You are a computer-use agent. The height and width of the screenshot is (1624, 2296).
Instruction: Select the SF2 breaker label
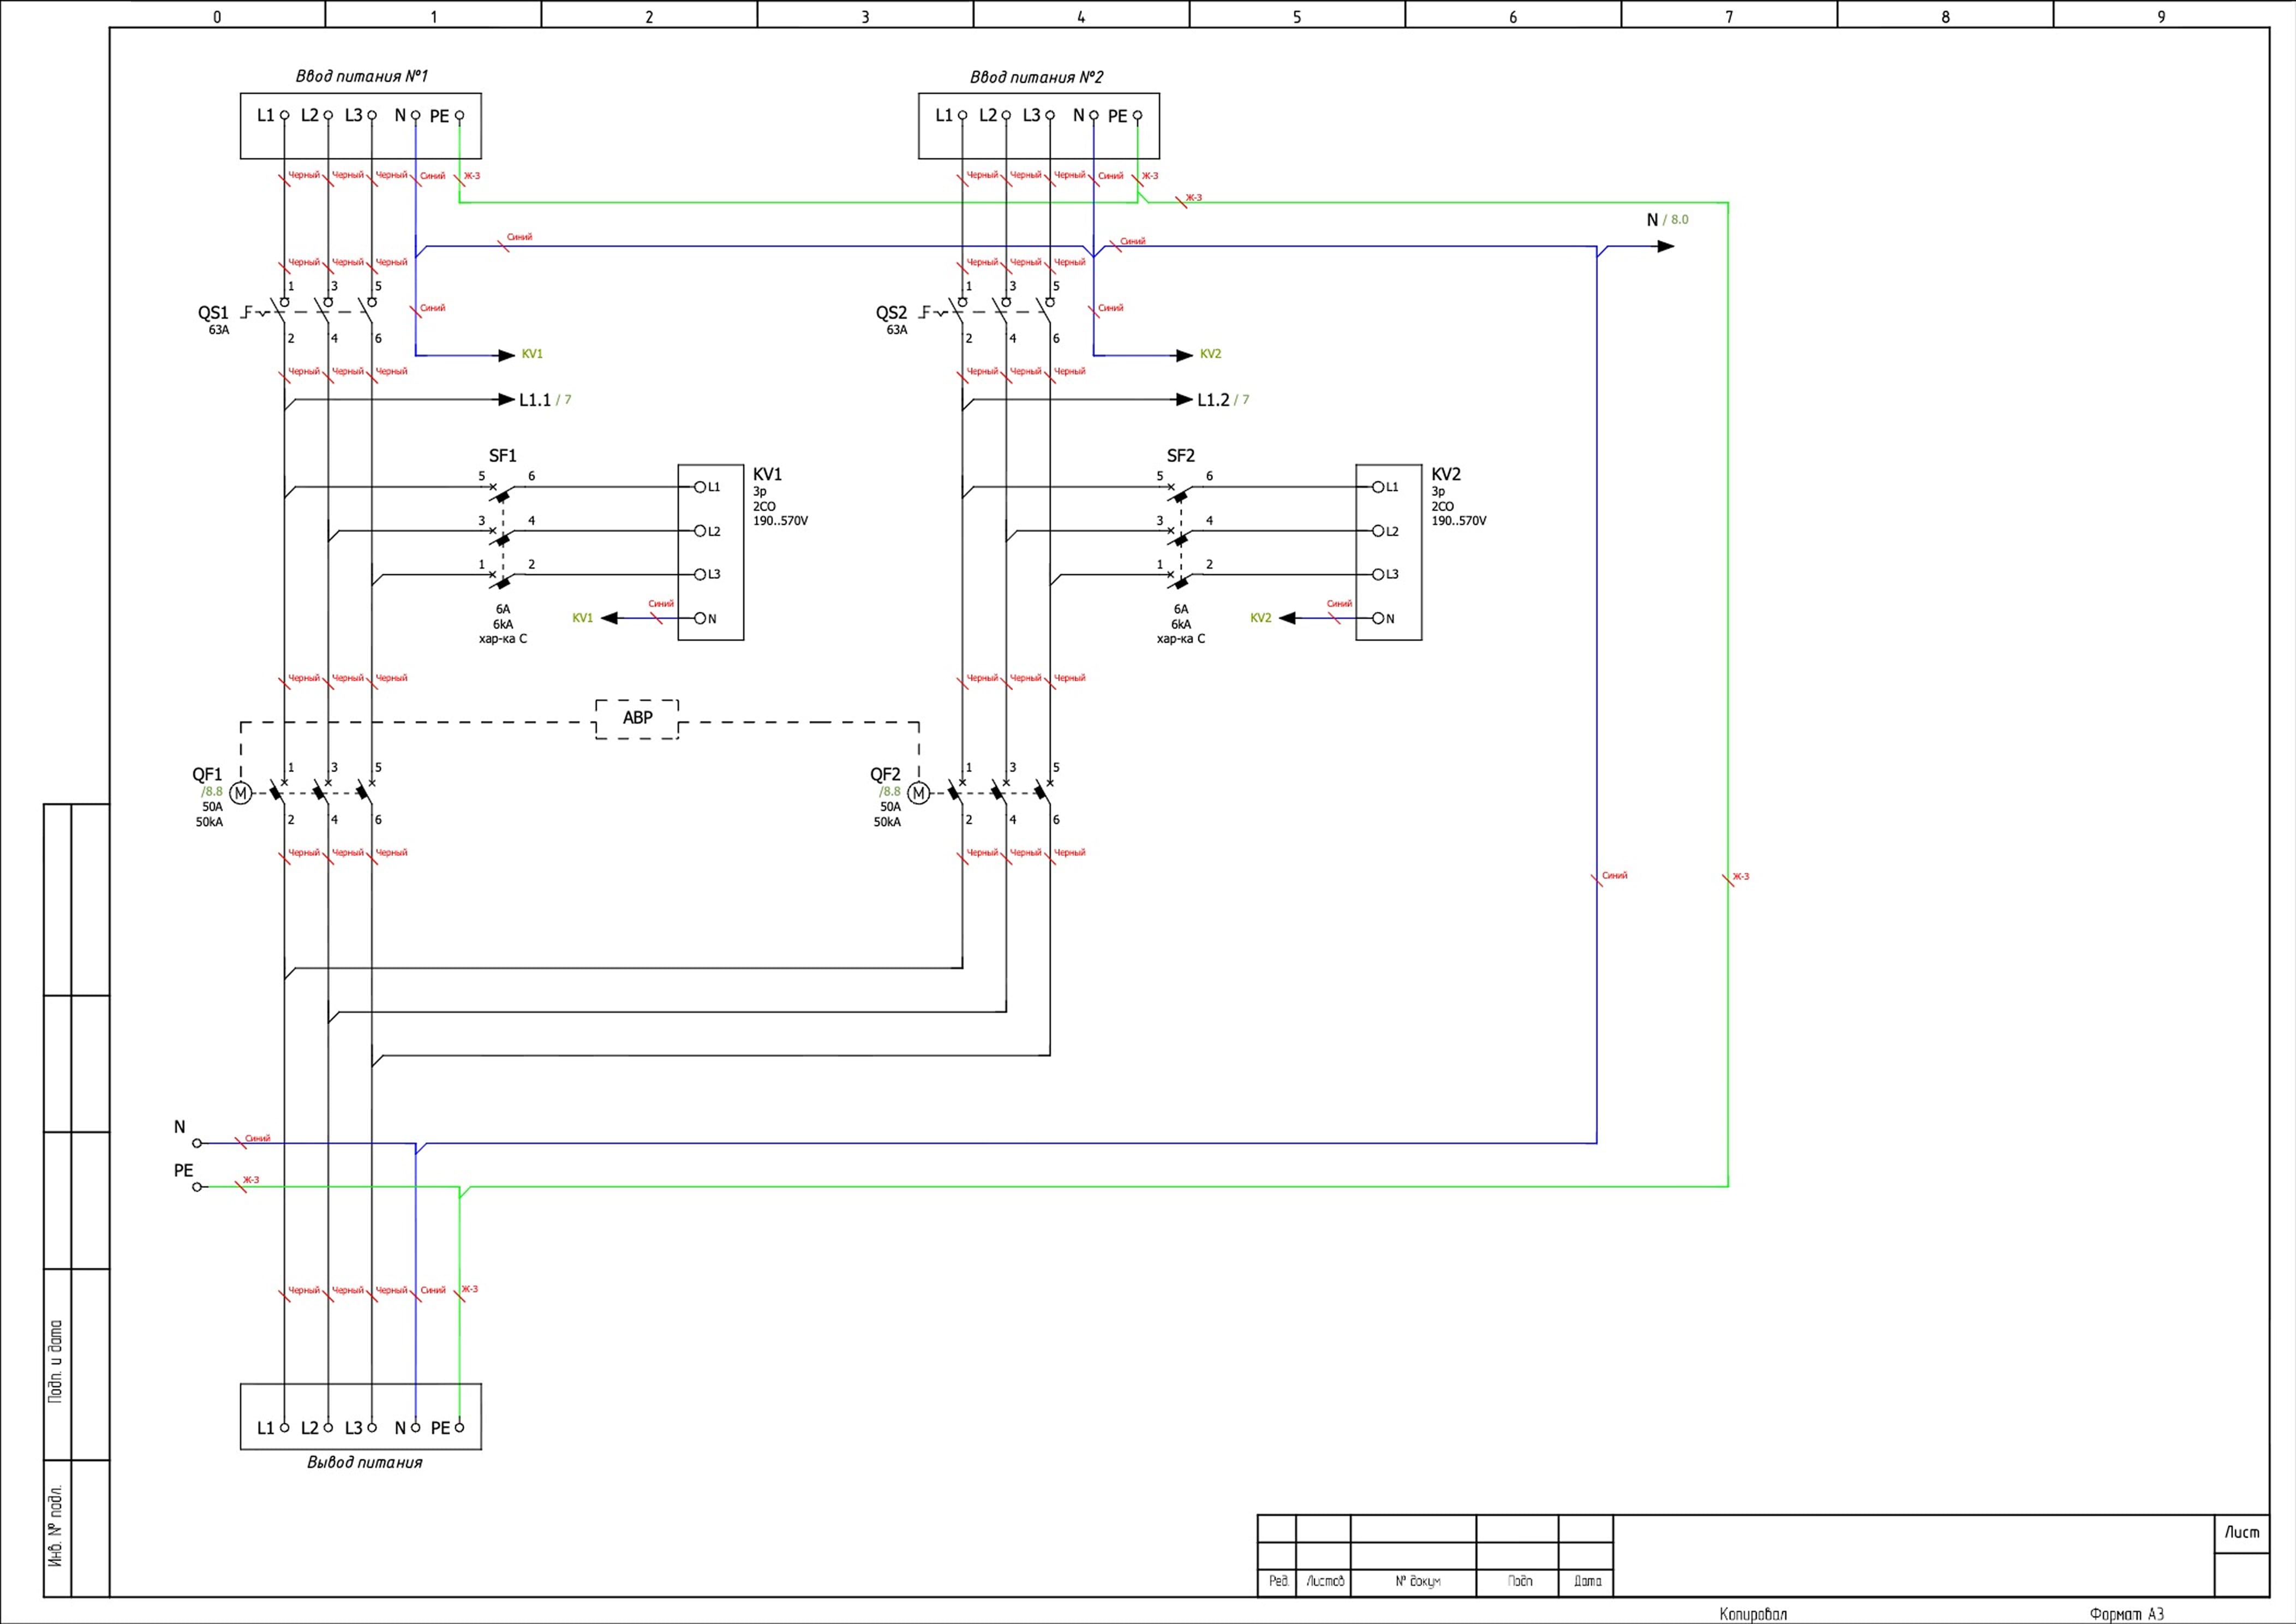click(1180, 456)
